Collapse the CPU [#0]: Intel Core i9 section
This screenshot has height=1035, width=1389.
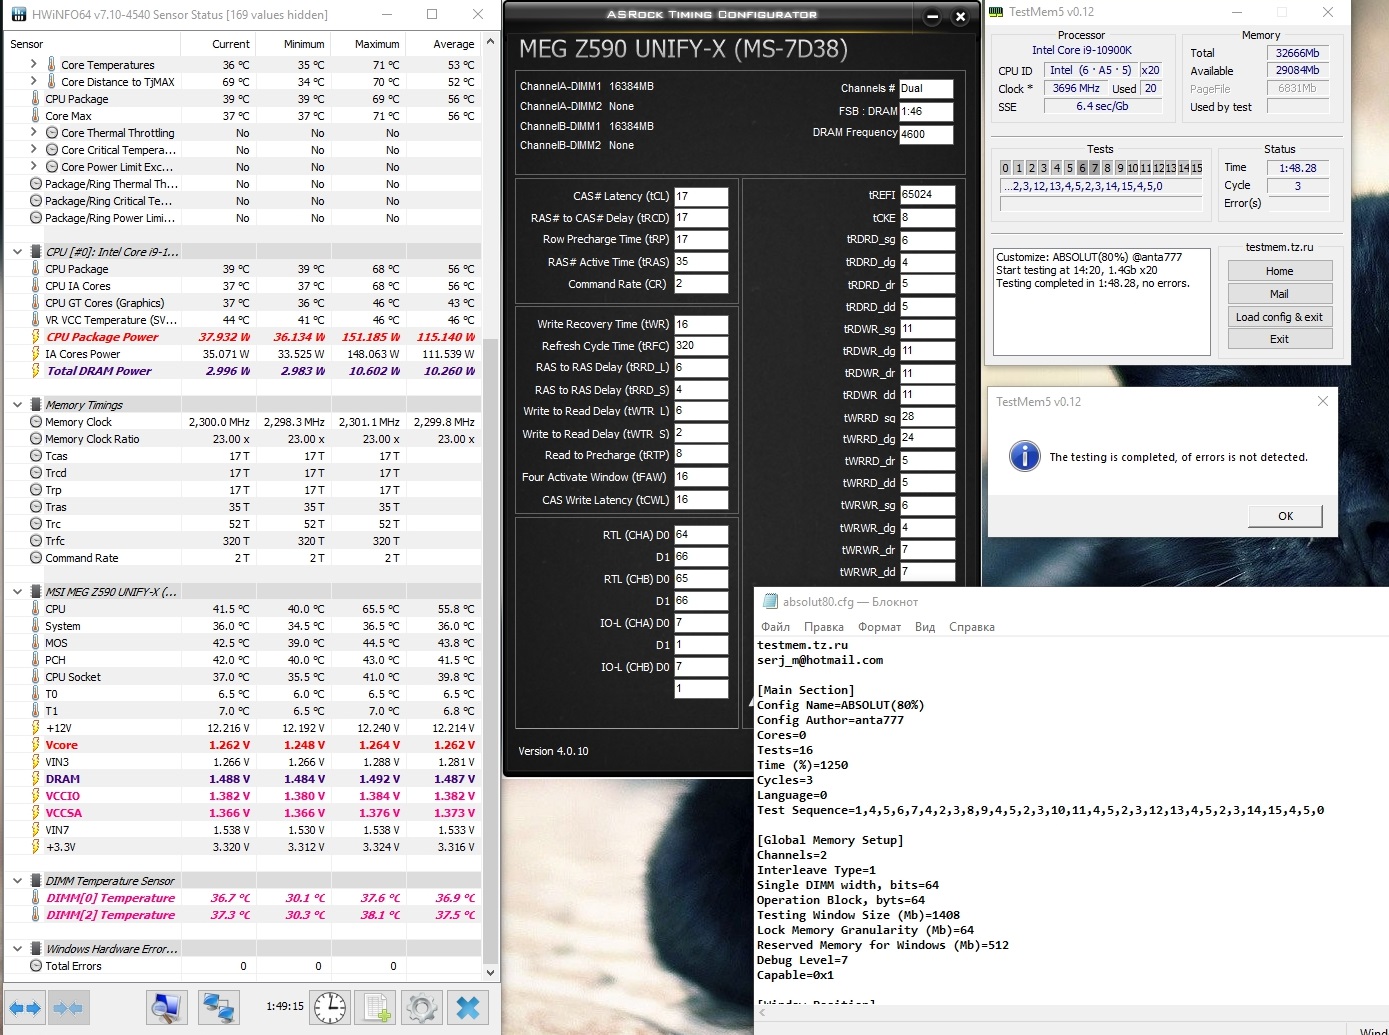17,252
